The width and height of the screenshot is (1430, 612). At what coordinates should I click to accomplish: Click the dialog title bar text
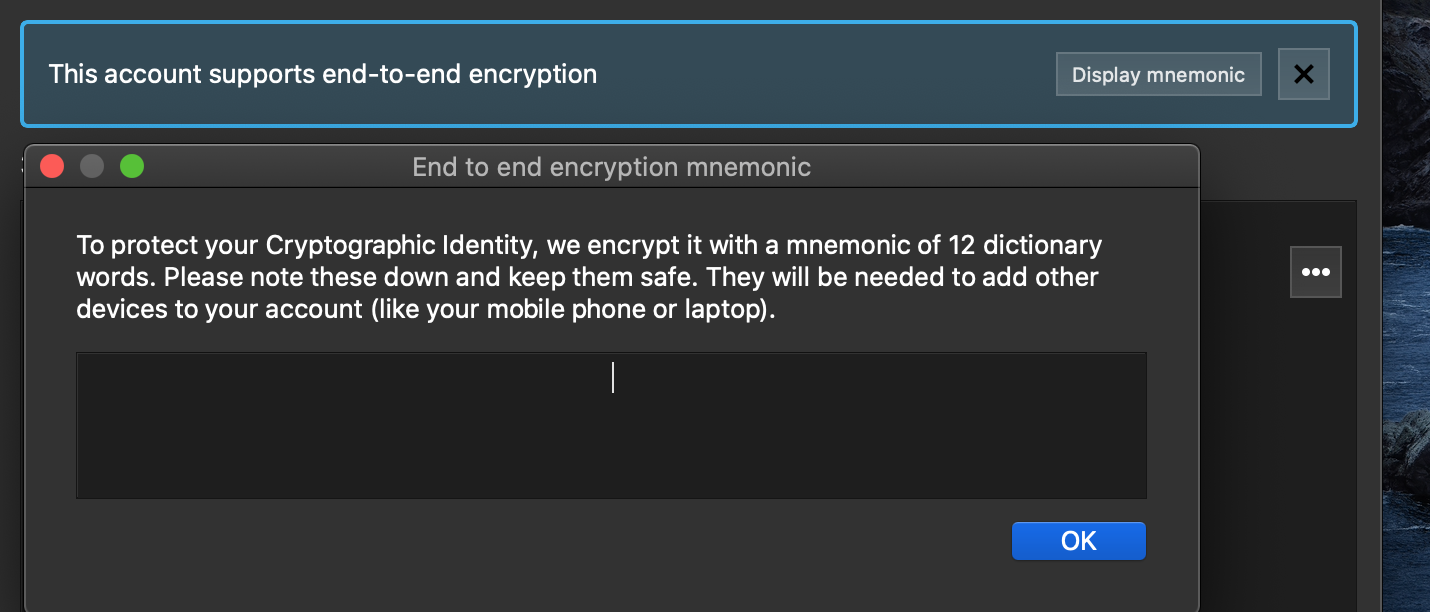[611, 166]
